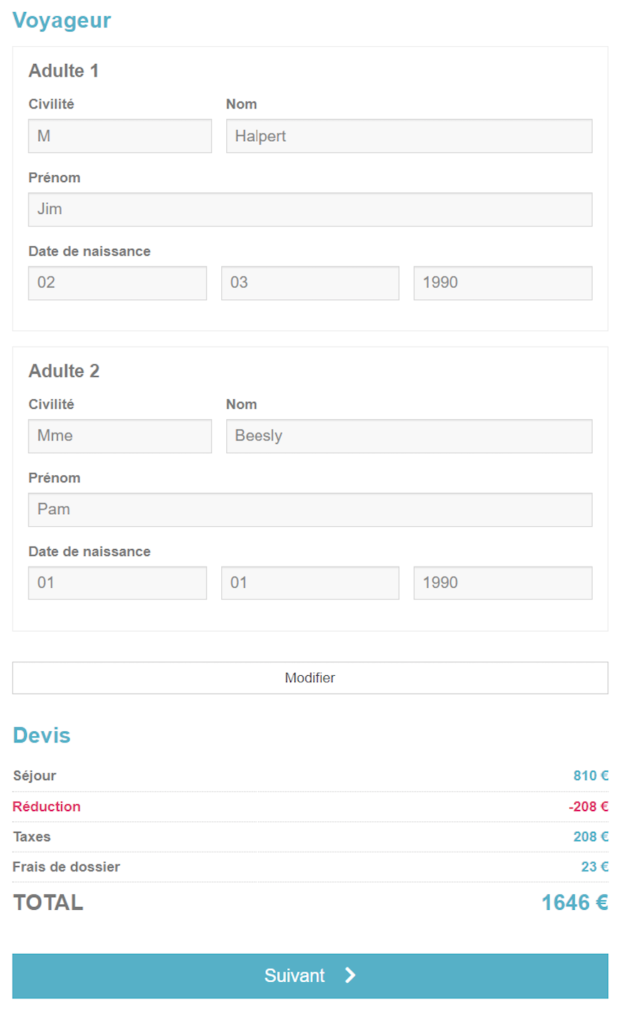Click the Modifier button
Image resolution: width=621 pixels, height=1024 pixels.
(x=310, y=678)
